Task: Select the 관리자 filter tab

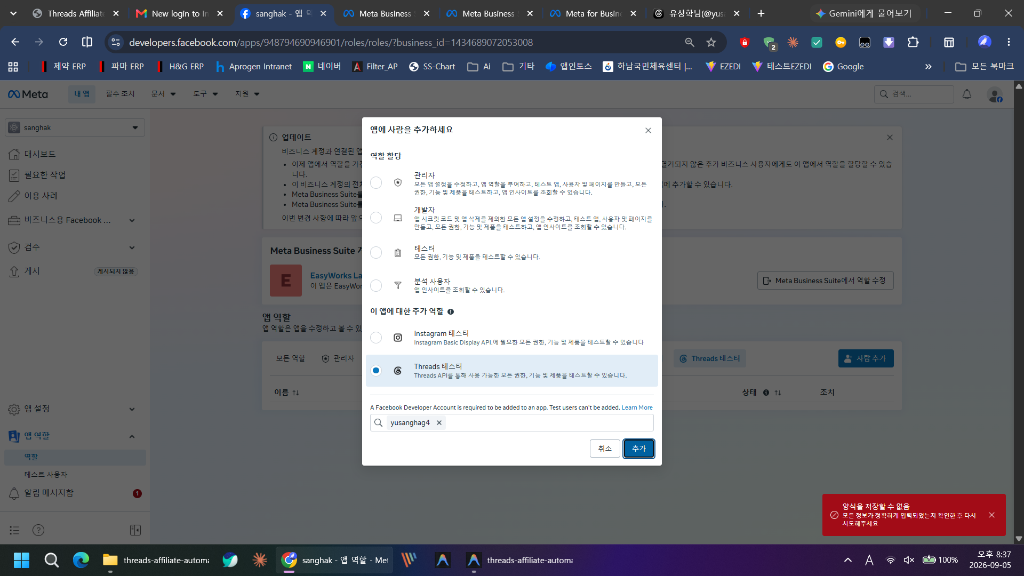Action: pos(338,359)
